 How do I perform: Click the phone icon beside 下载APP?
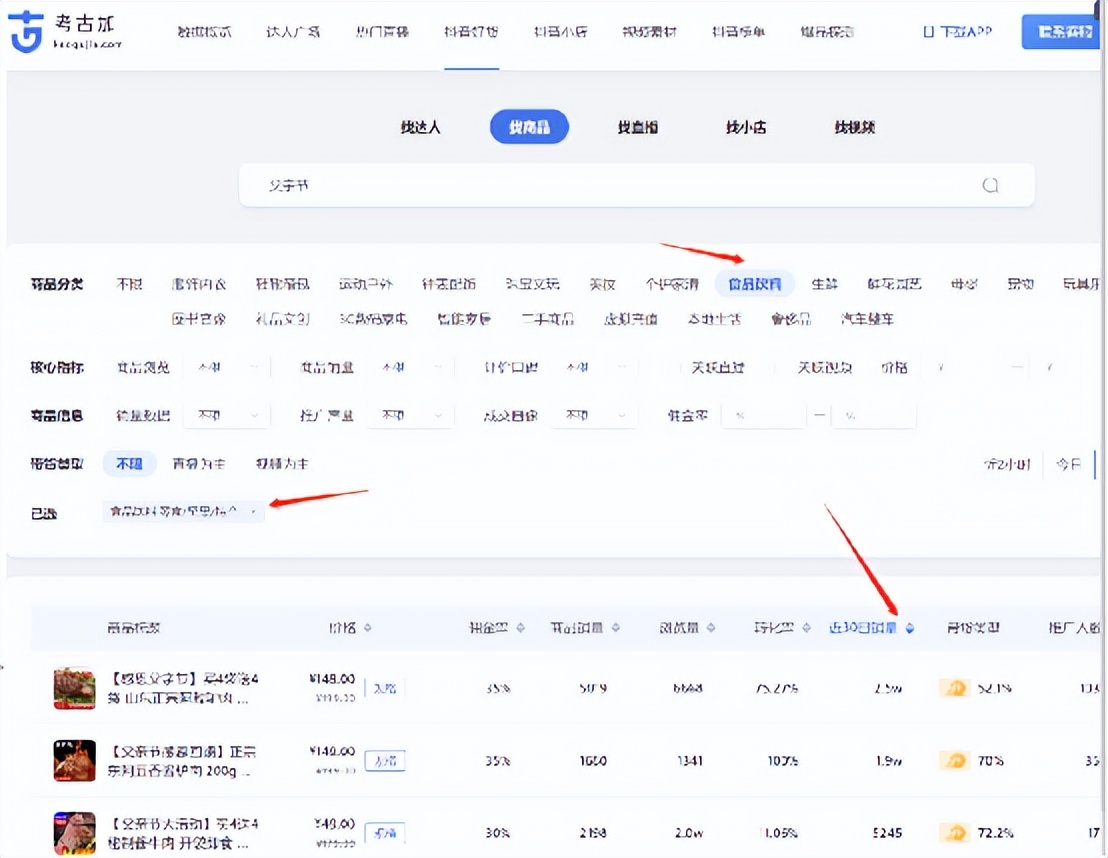point(929,32)
